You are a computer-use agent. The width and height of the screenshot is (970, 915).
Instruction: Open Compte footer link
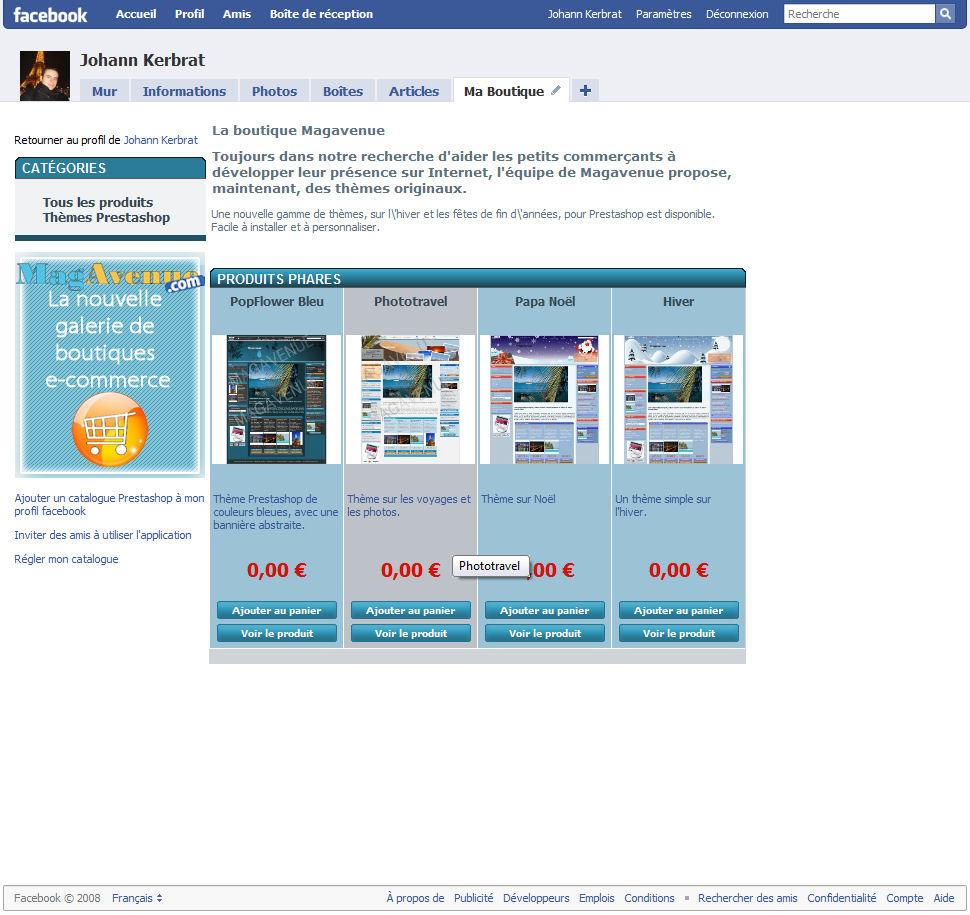pos(904,898)
